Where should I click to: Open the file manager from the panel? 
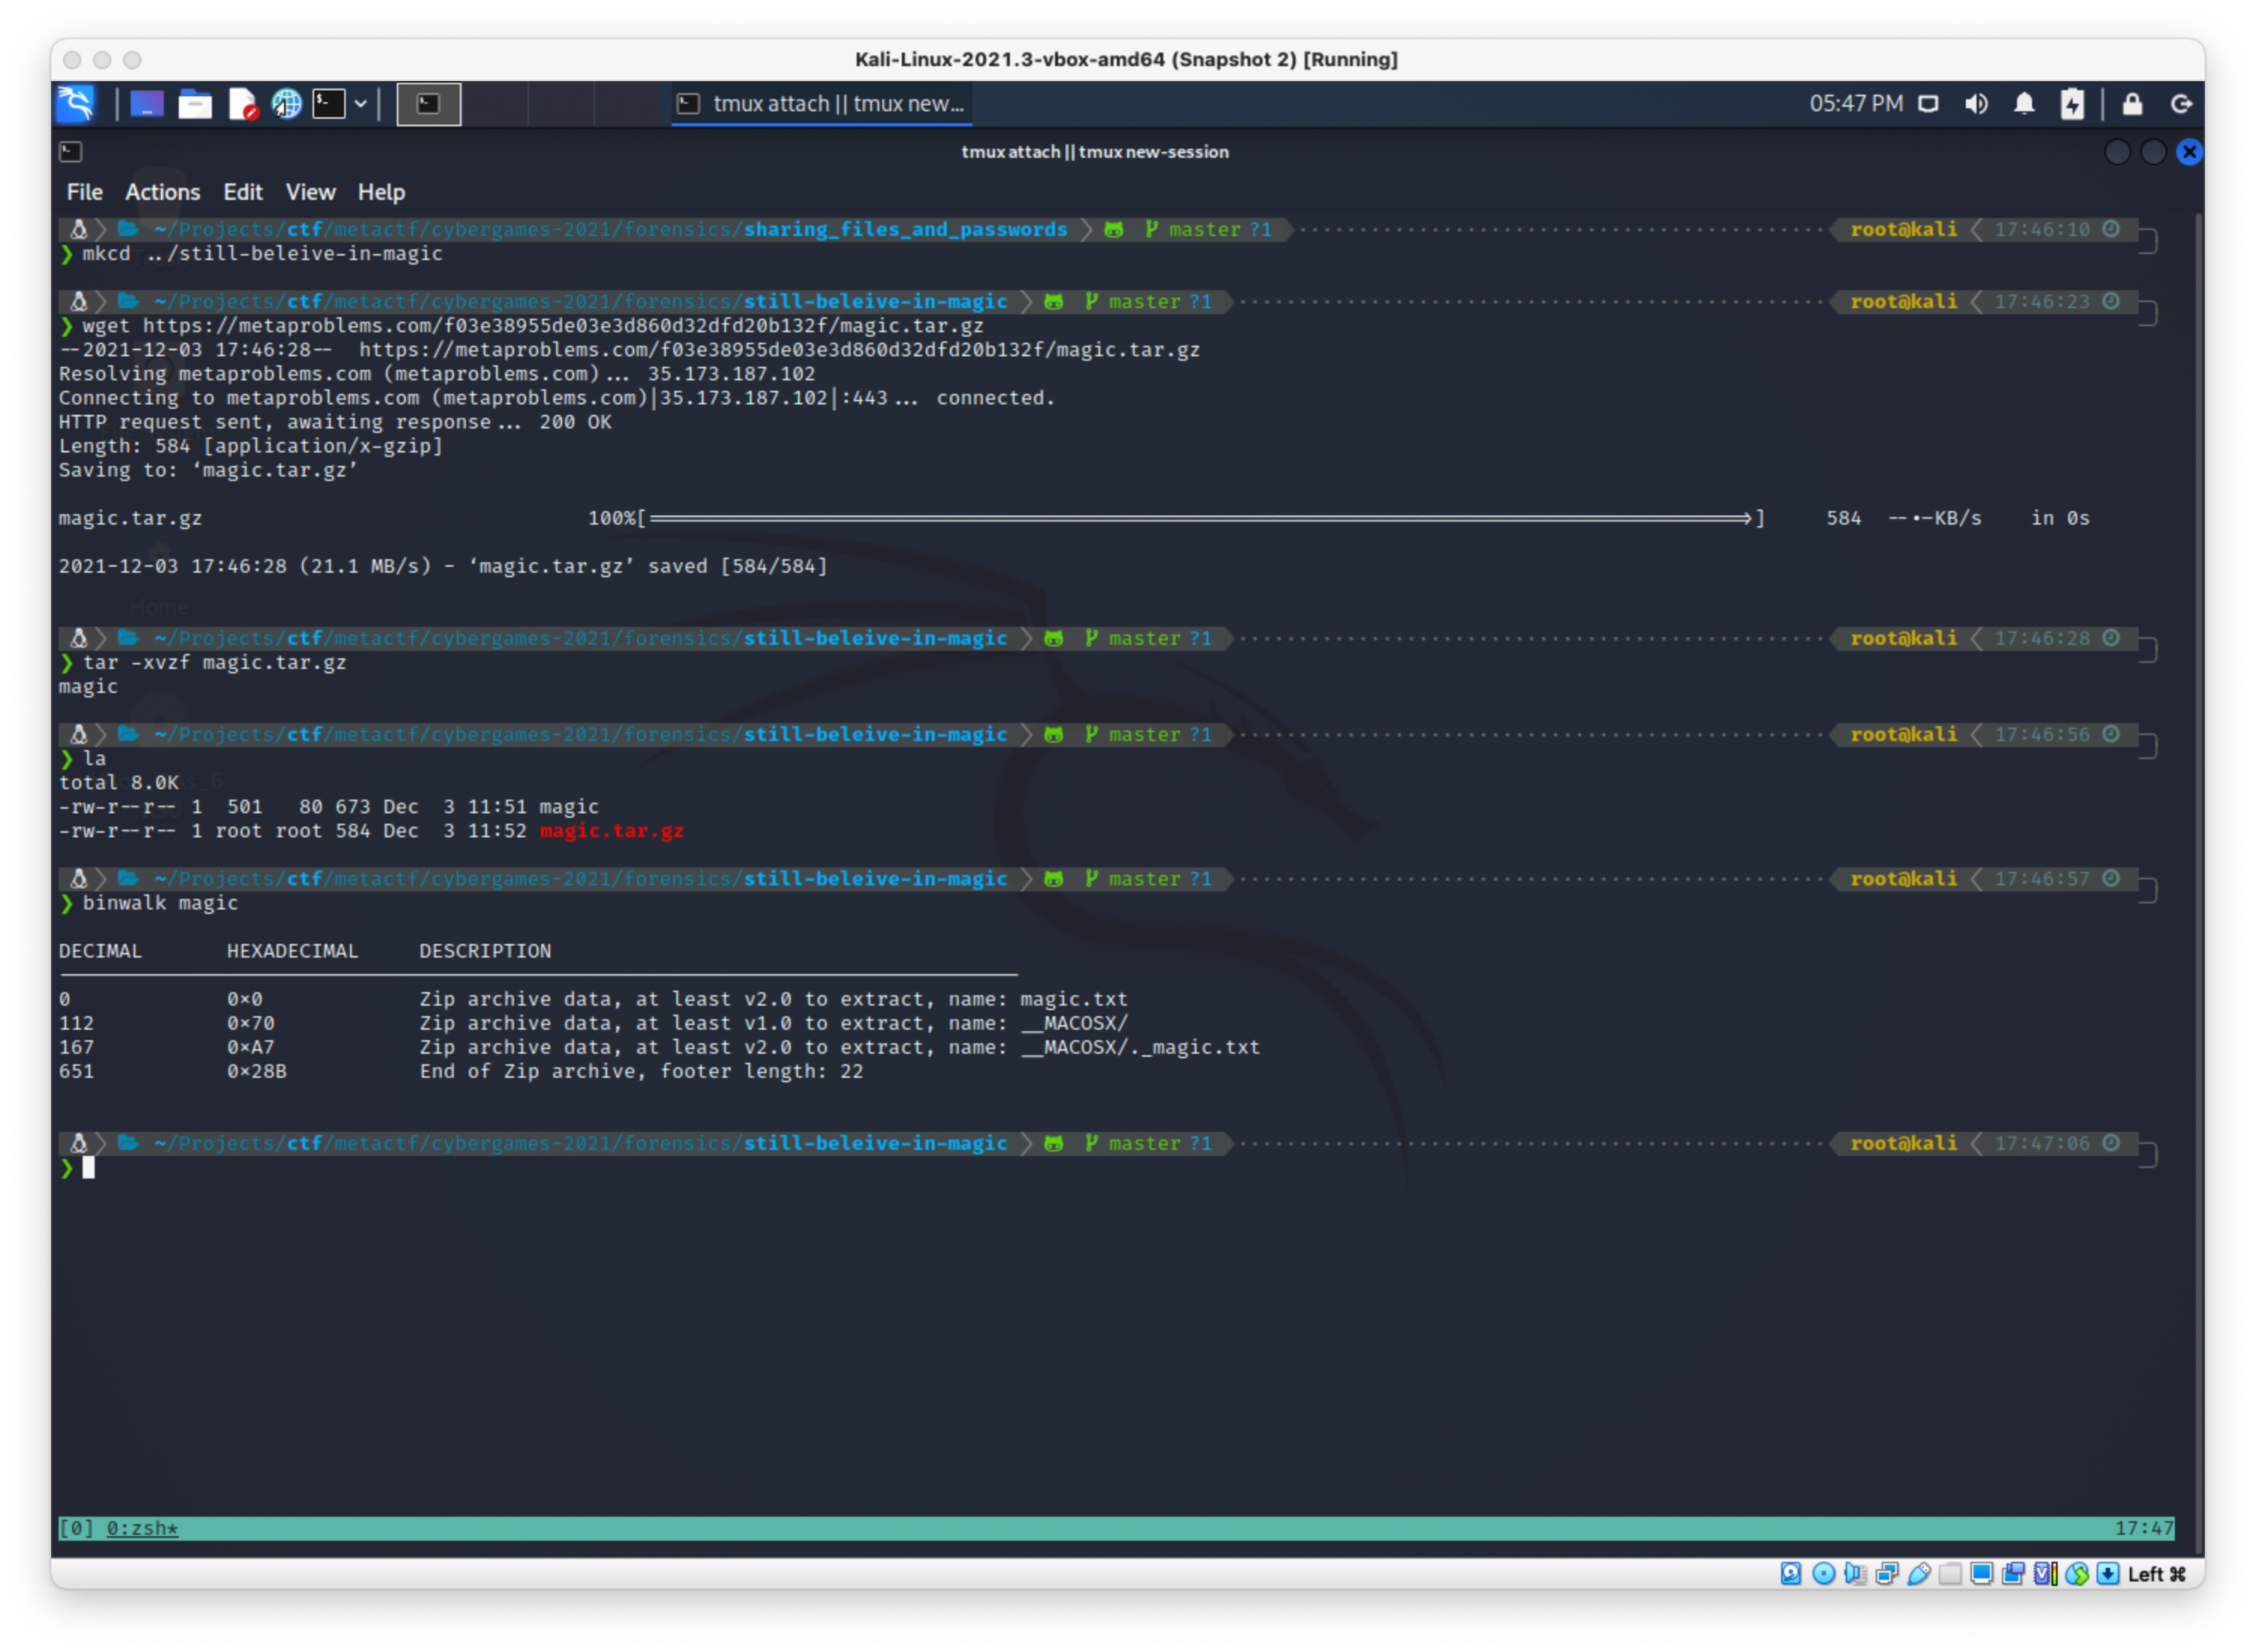click(195, 104)
